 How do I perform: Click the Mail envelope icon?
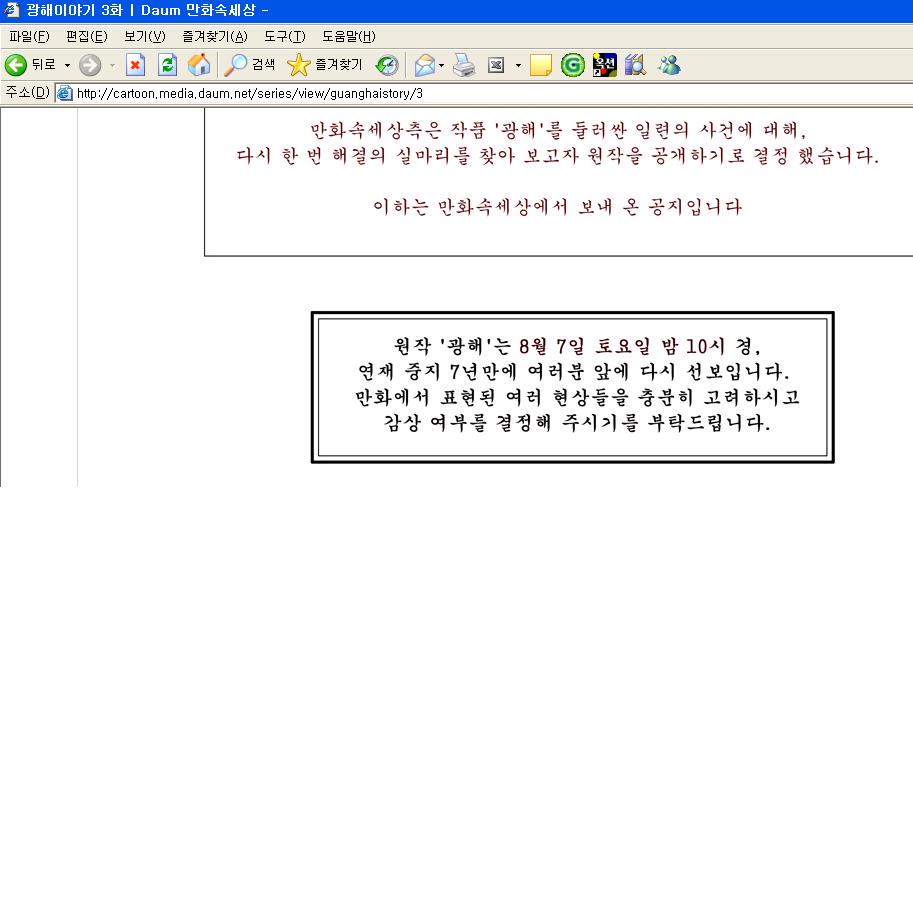[425, 65]
